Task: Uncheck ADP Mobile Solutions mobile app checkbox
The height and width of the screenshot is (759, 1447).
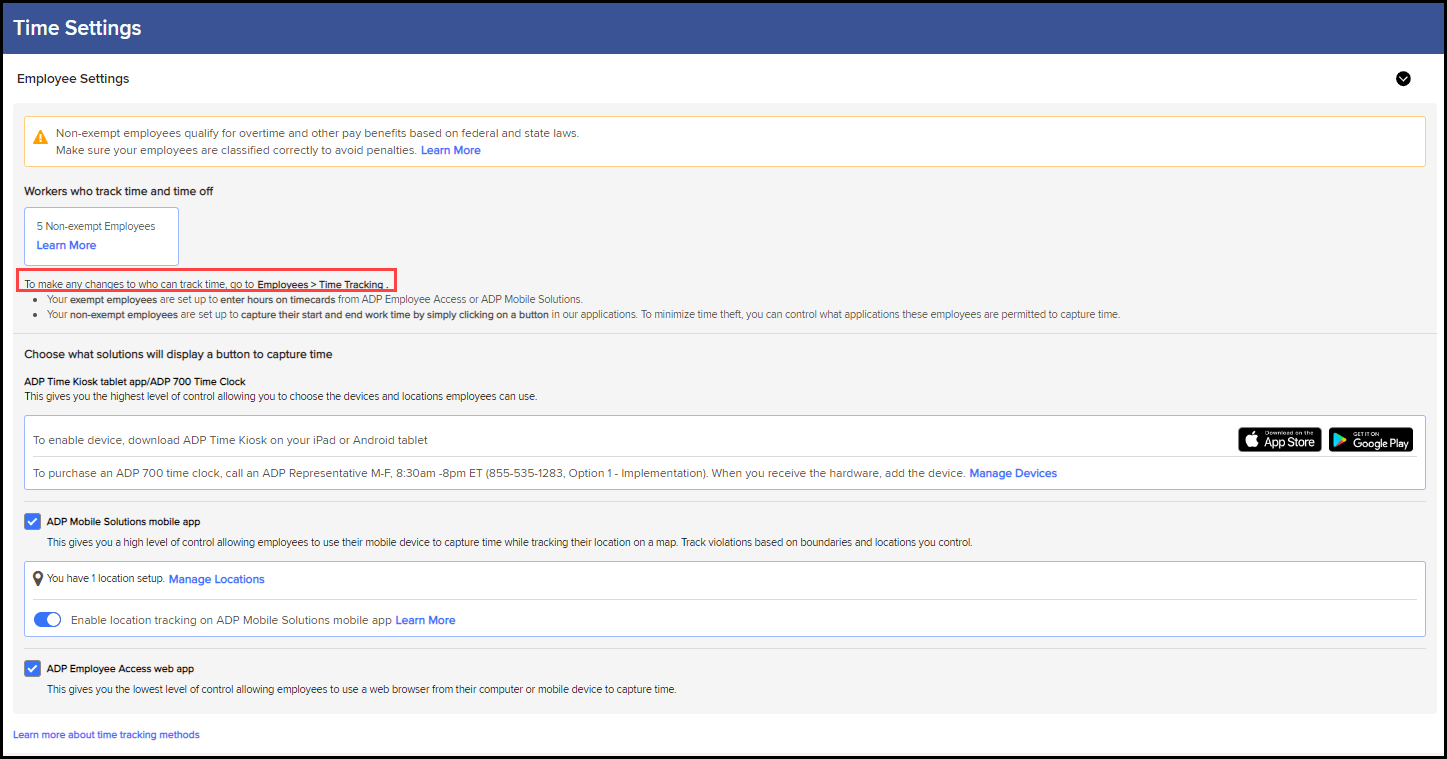Action: (33, 522)
